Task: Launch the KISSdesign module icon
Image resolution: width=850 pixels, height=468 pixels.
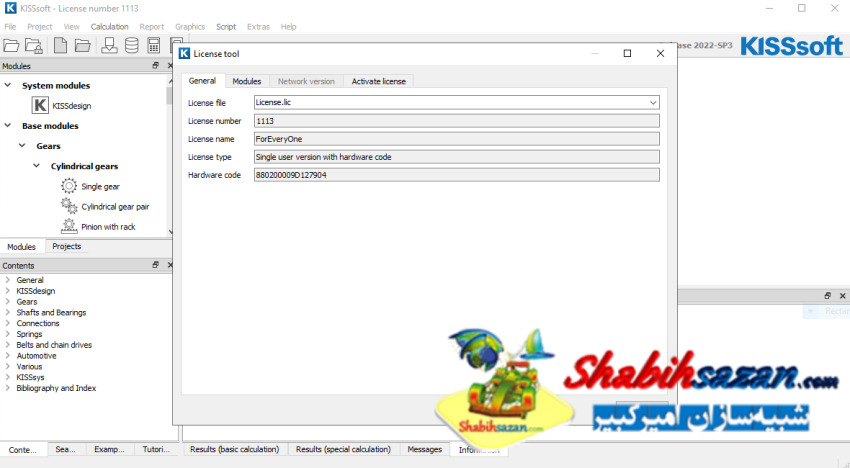Action: 41,104
